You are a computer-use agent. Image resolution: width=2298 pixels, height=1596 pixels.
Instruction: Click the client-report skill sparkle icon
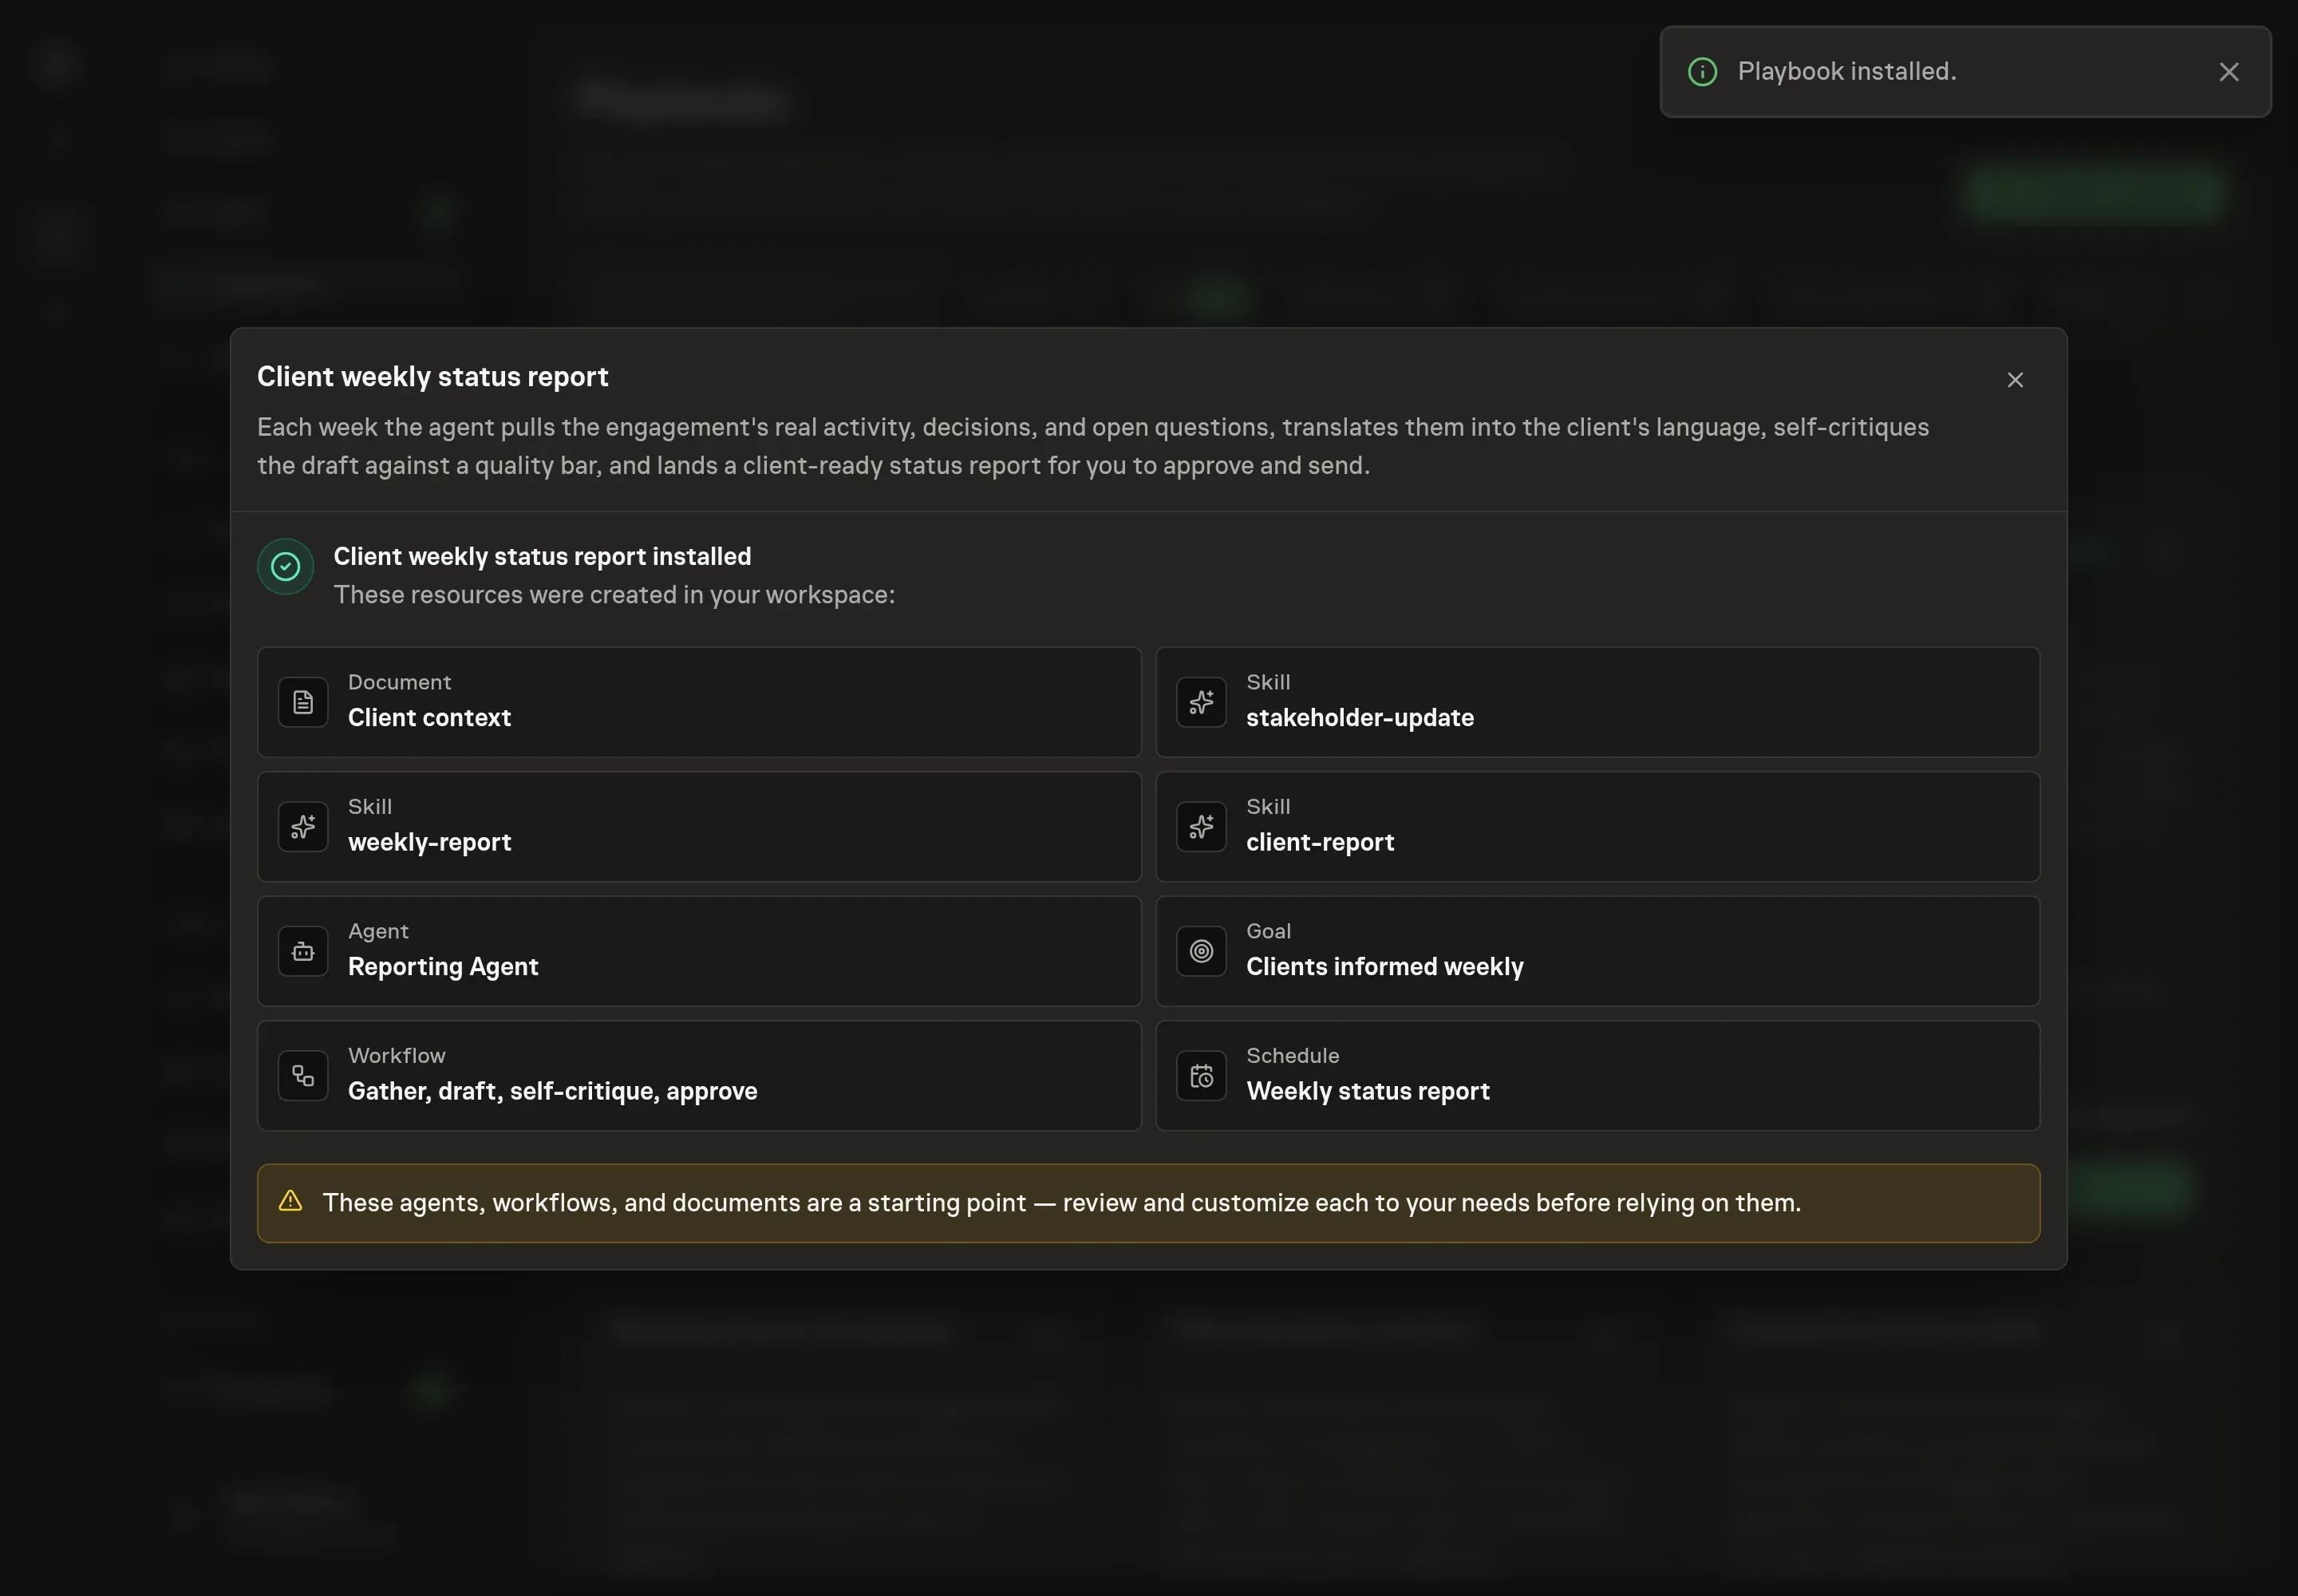(x=1201, y=826)
